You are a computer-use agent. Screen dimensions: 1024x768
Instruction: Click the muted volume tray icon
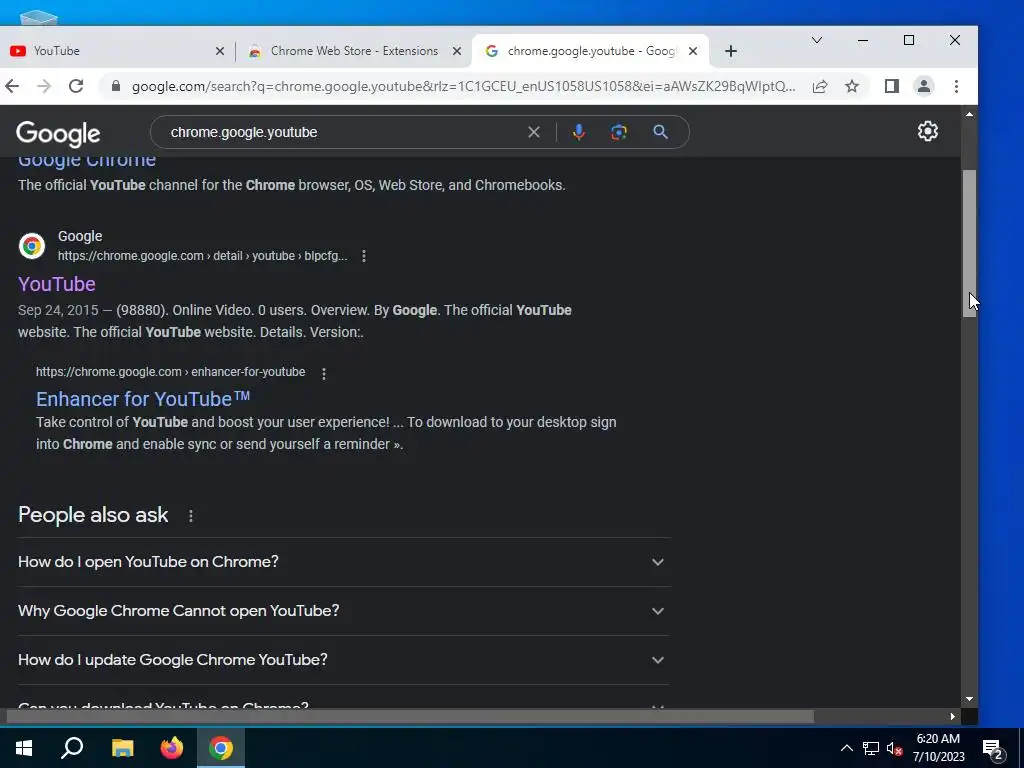(894, 748)
